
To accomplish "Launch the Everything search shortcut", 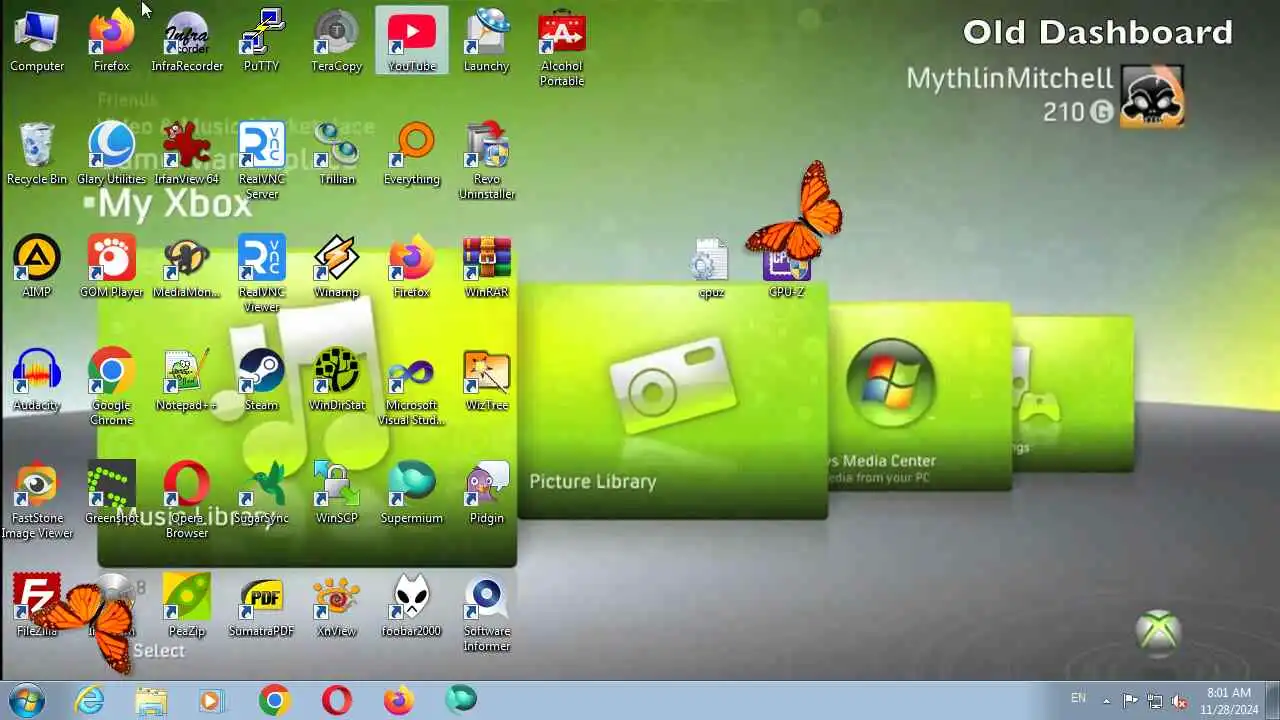I will [x=412, y=155].
